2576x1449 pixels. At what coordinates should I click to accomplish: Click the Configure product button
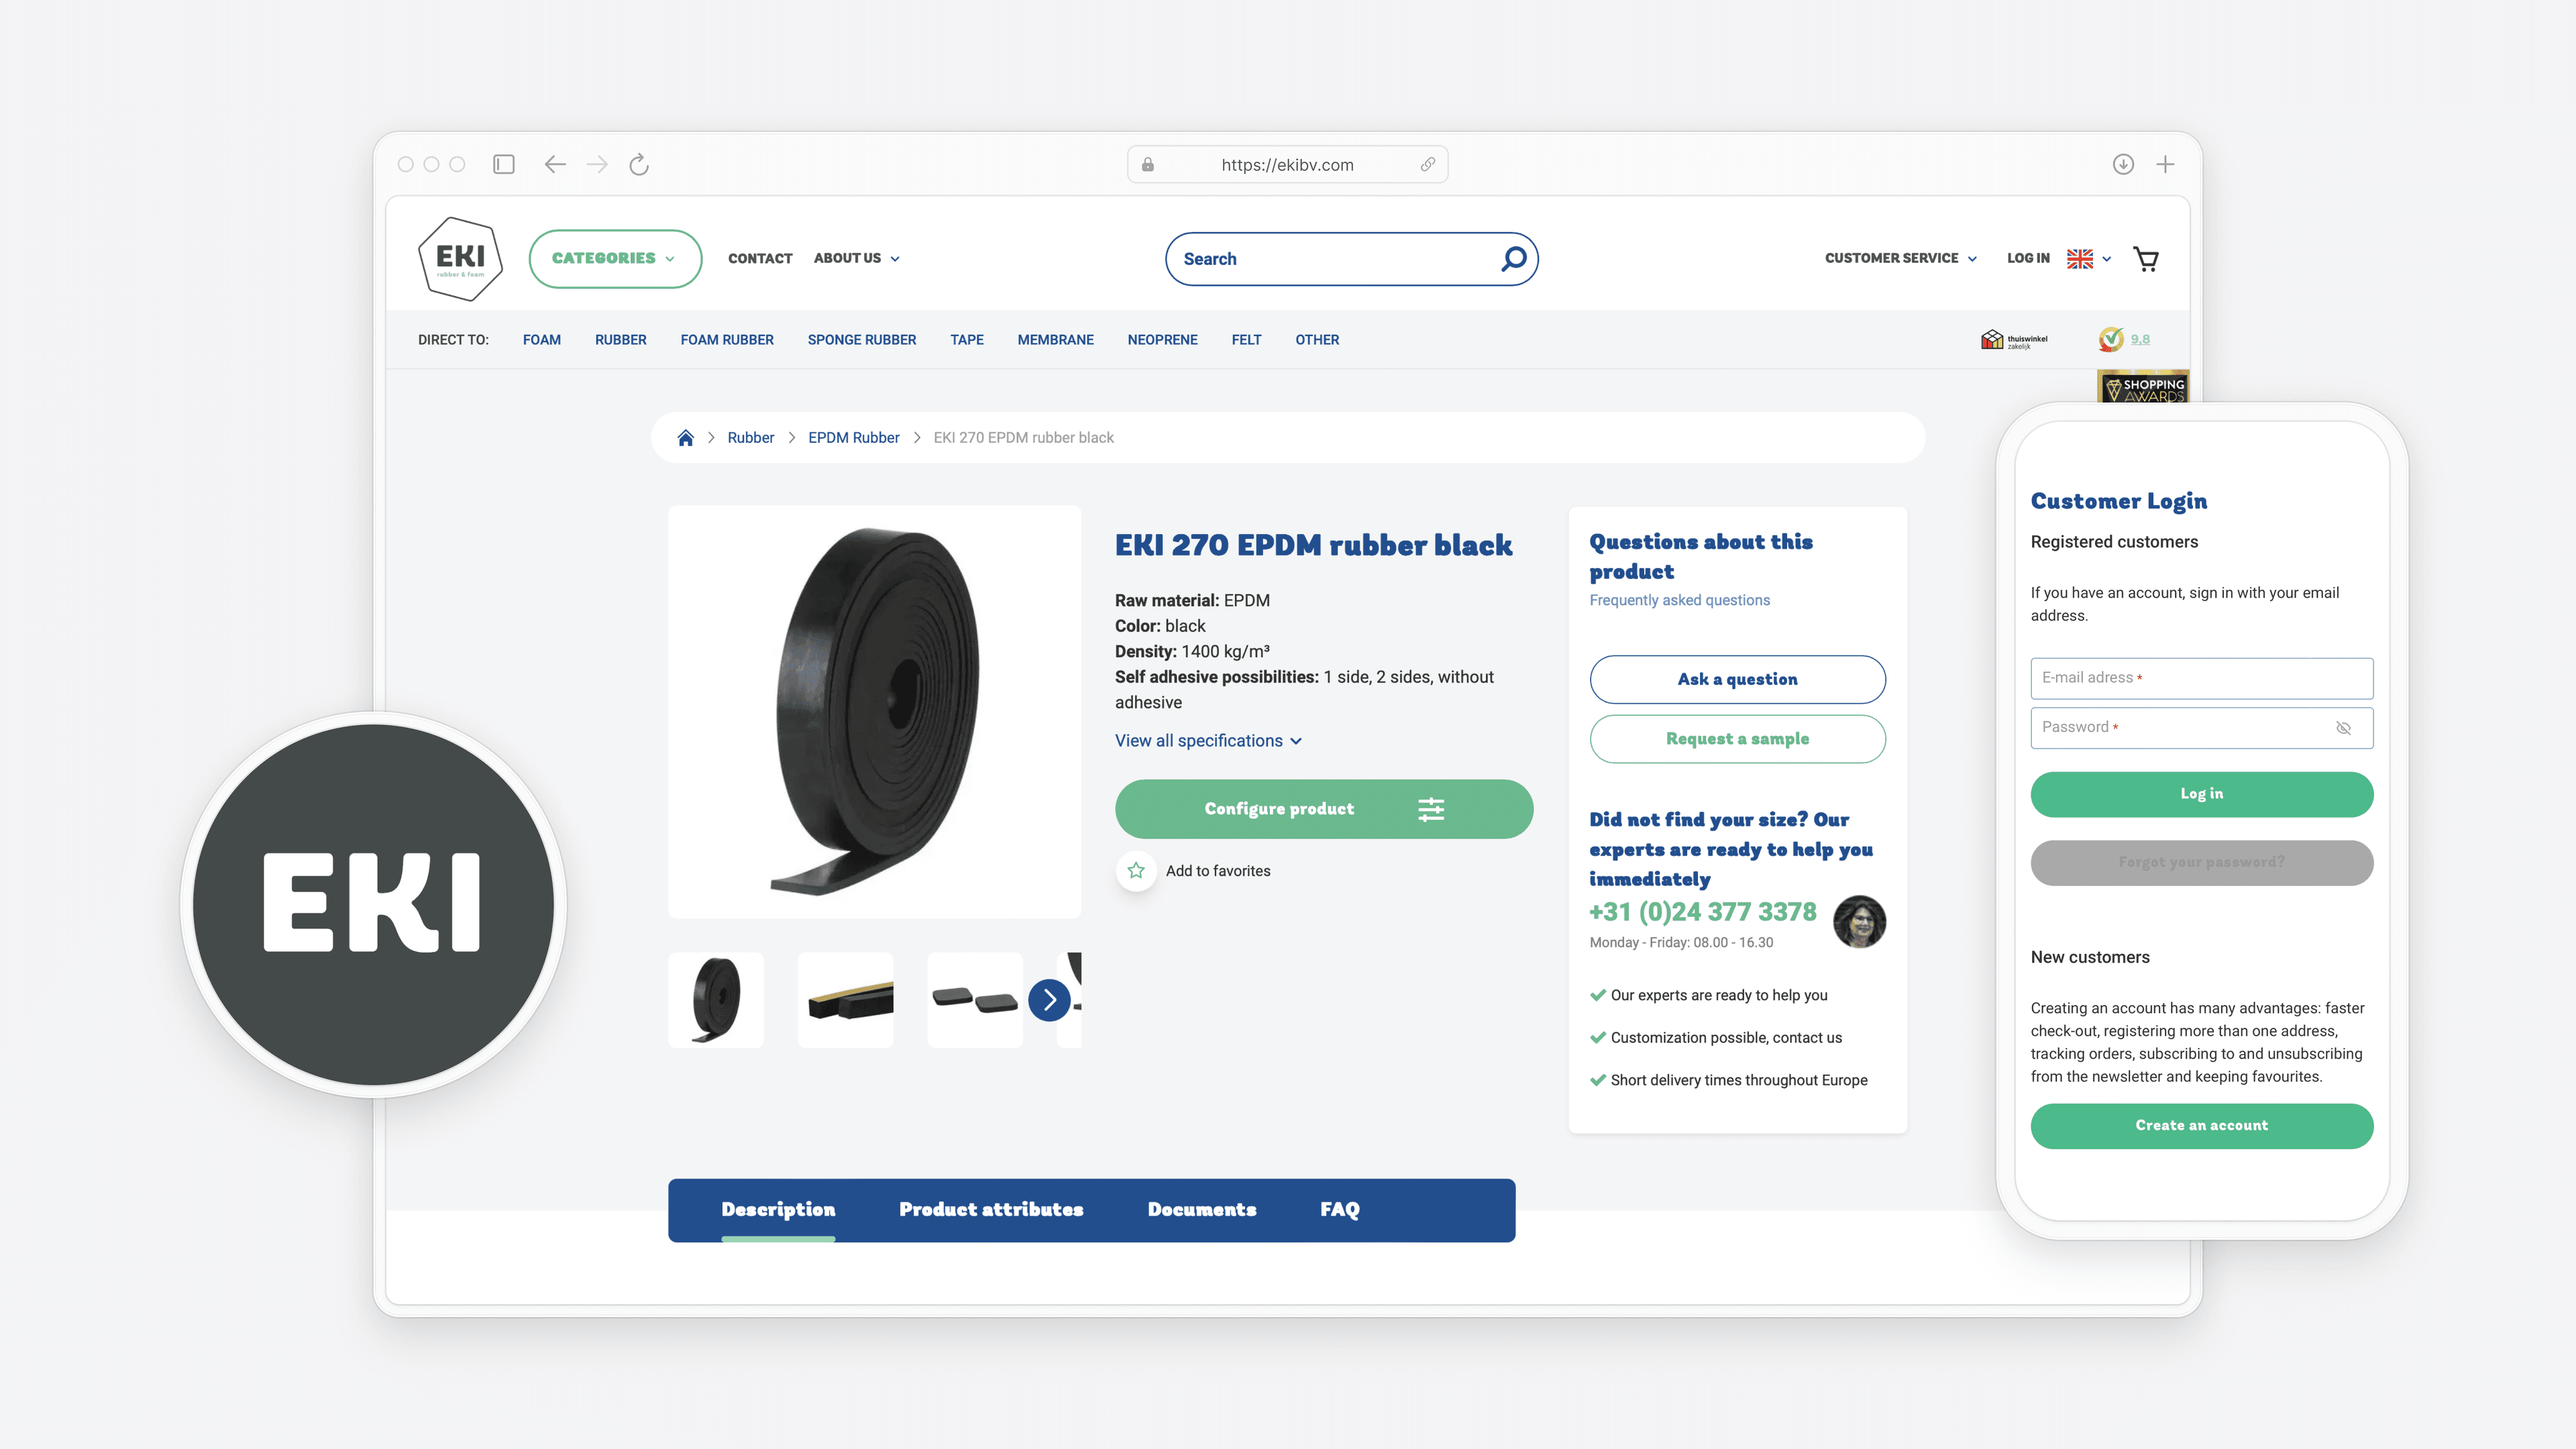point(1323,809)
